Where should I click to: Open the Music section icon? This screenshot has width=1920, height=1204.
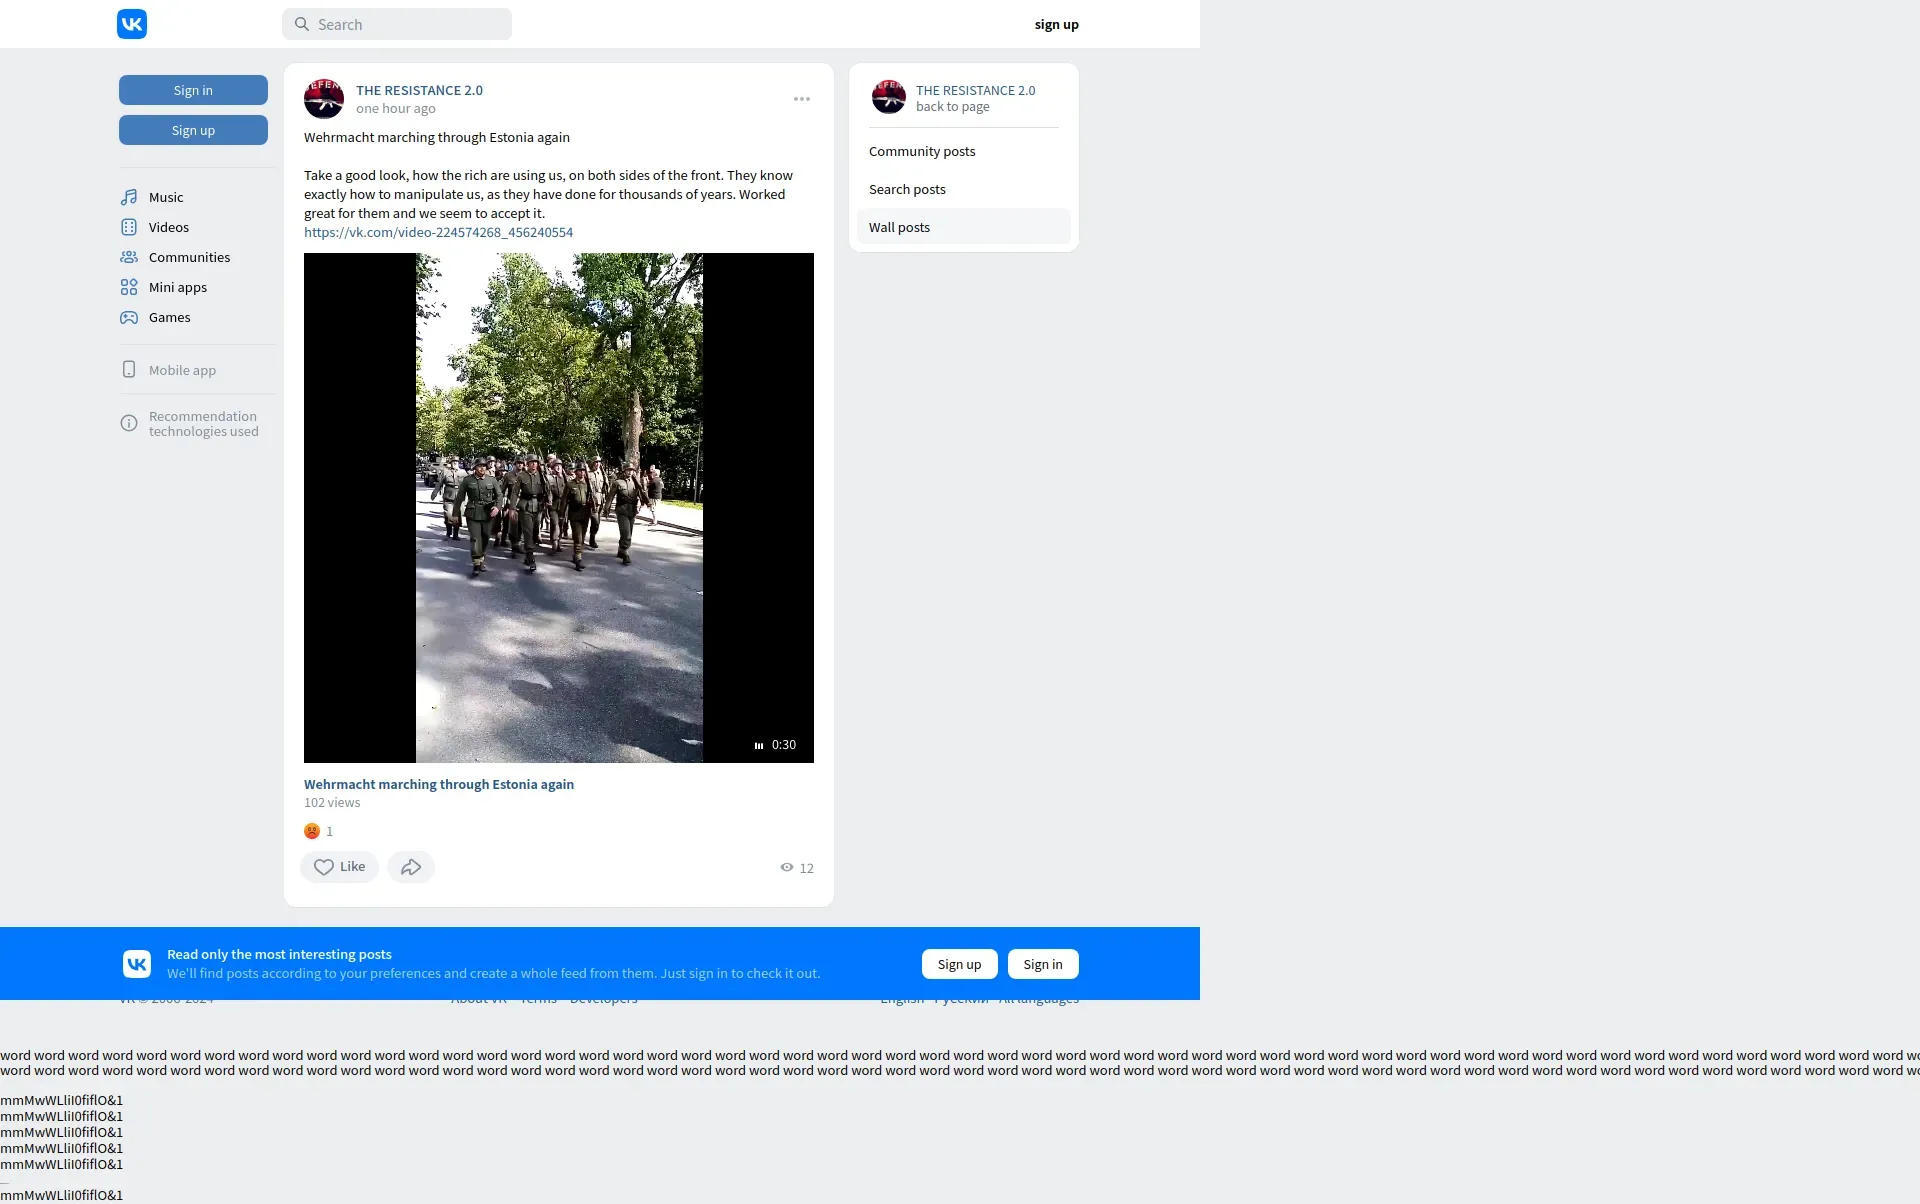coord(129,197)
